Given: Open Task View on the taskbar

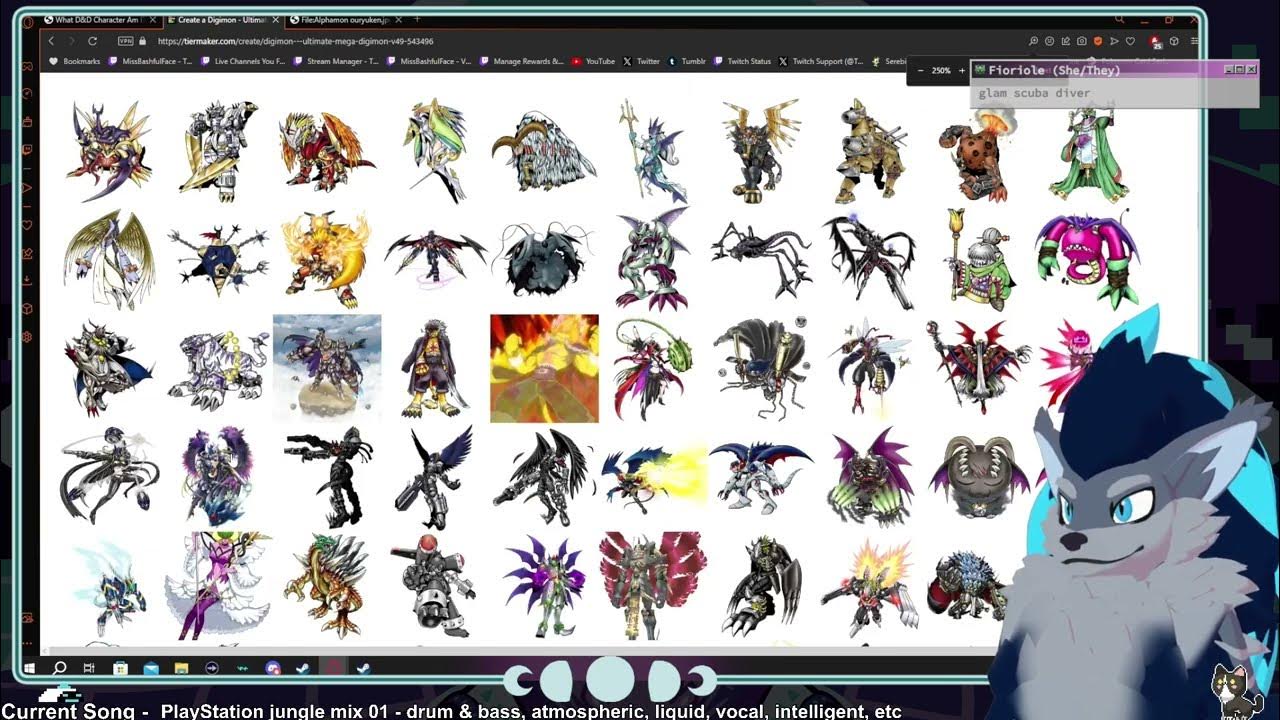Looking at the screenshot, I should pyautogui.click(x=89, y=668).
